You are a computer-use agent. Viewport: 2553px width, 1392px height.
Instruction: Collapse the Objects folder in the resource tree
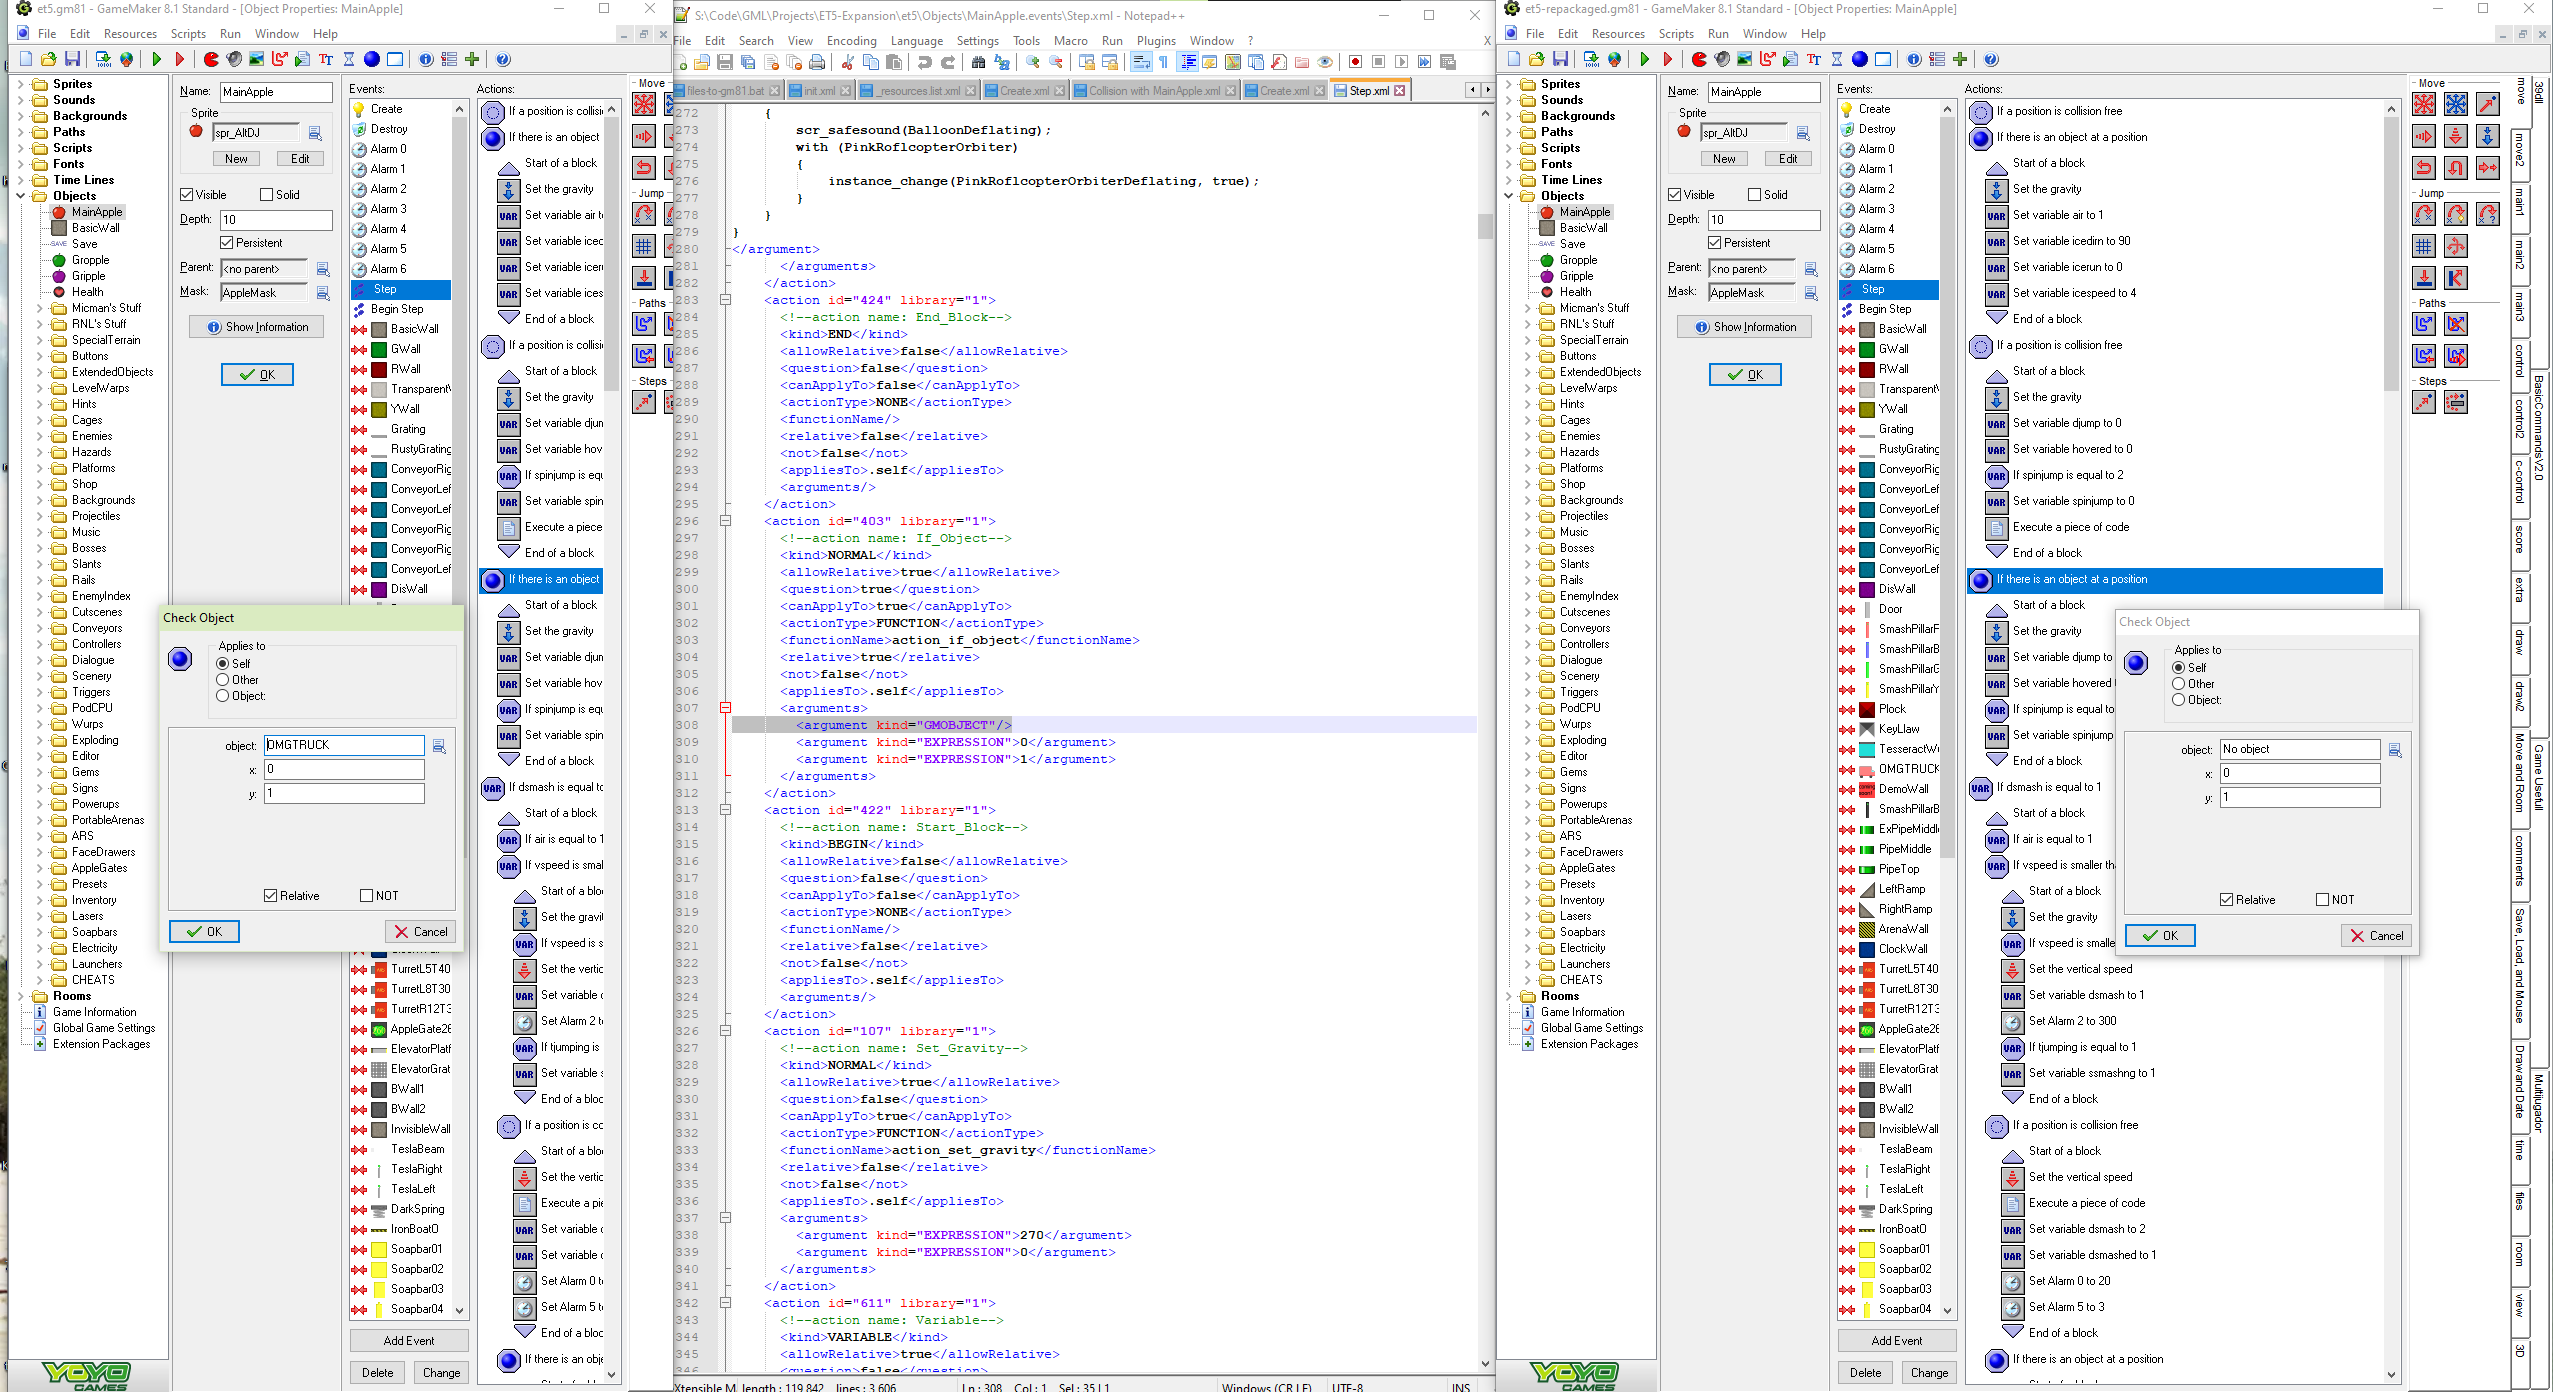tap(21, 196)
